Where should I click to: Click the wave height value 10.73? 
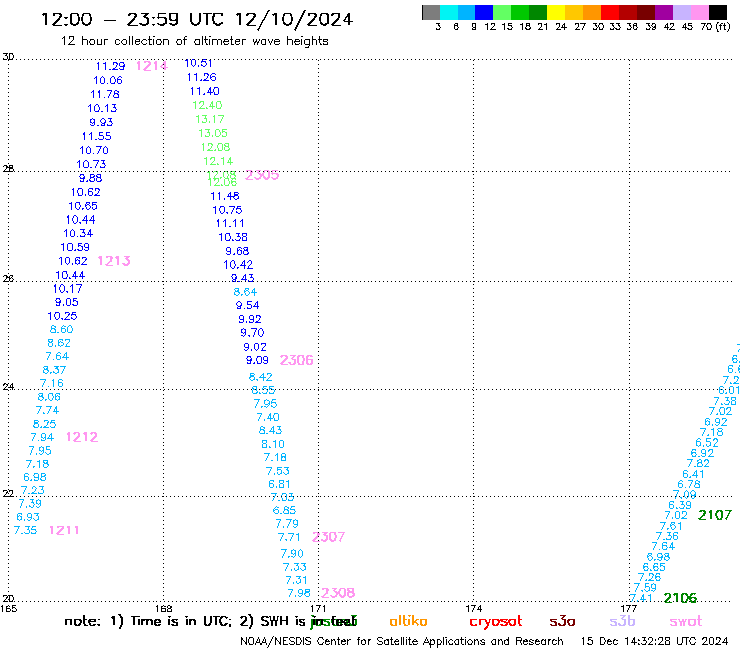coord(91,164)
